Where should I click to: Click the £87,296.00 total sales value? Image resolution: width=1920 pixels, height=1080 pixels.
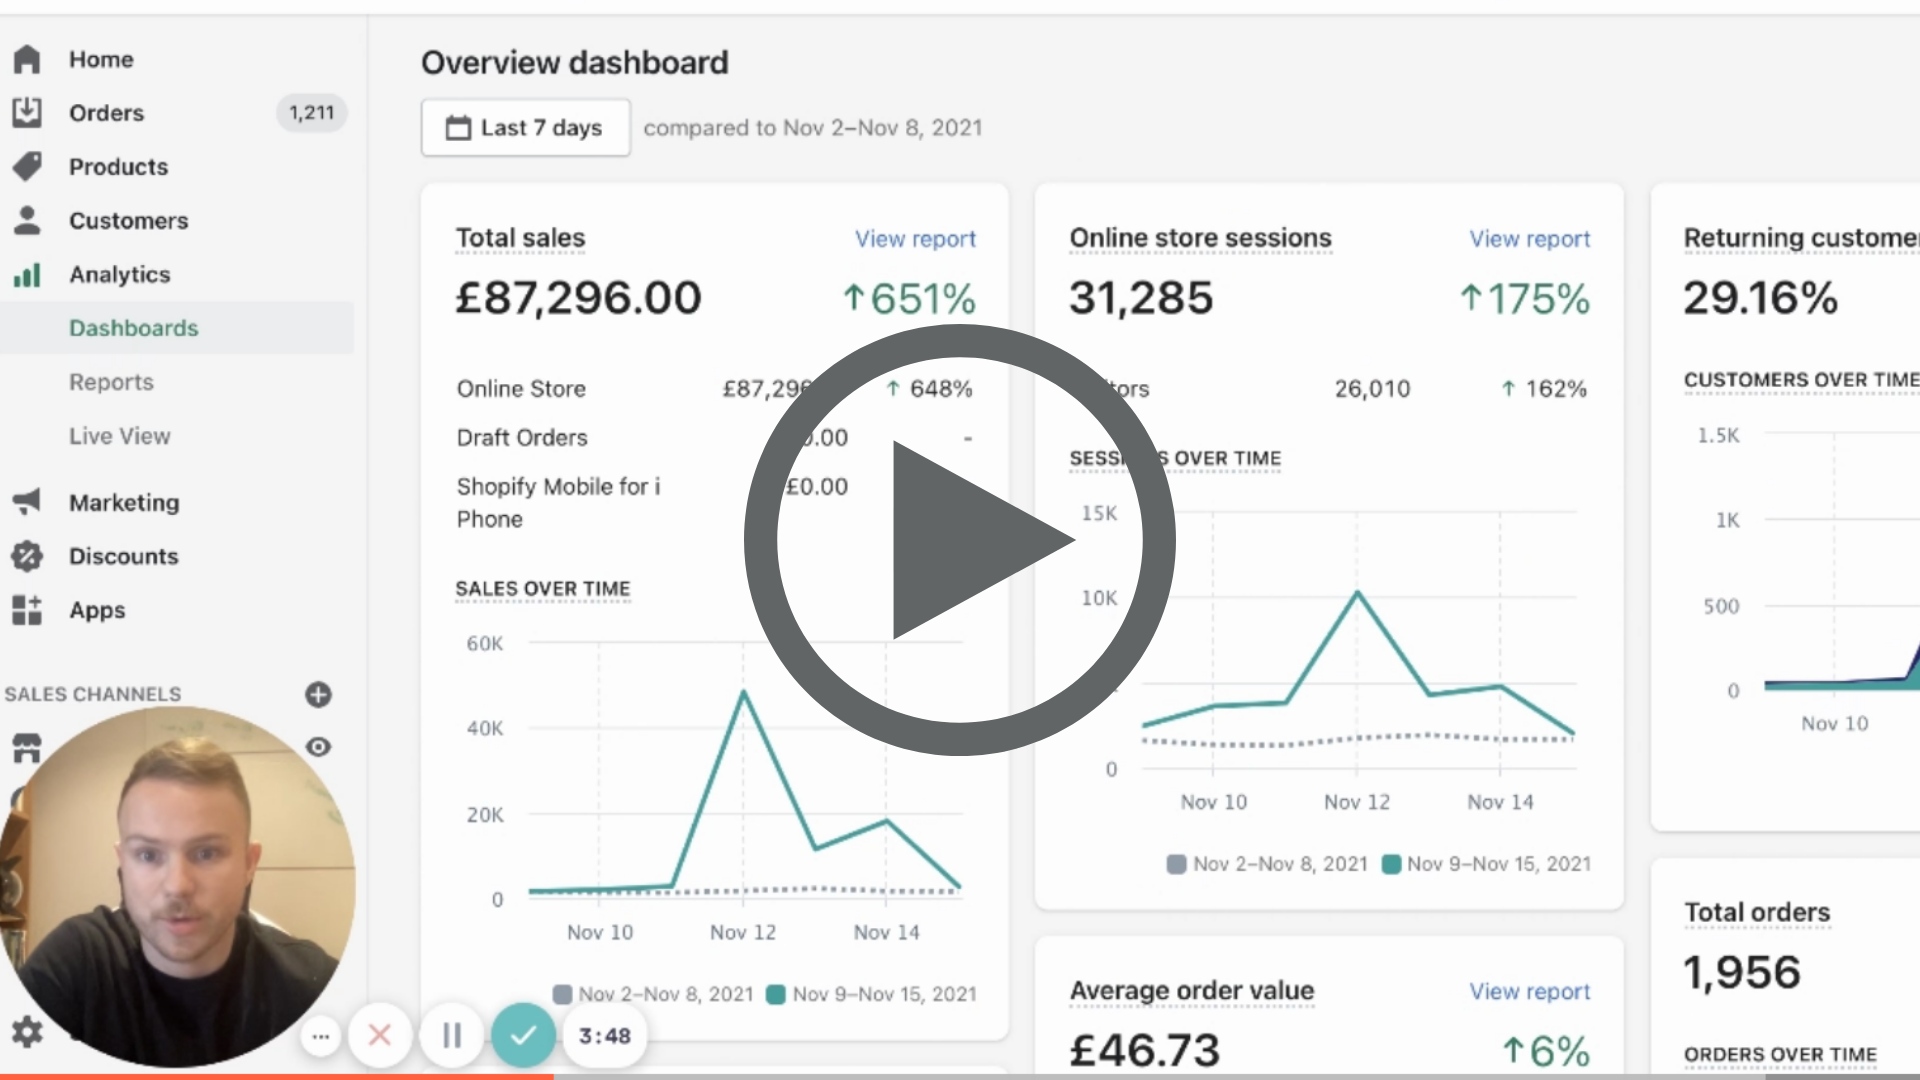578,298
